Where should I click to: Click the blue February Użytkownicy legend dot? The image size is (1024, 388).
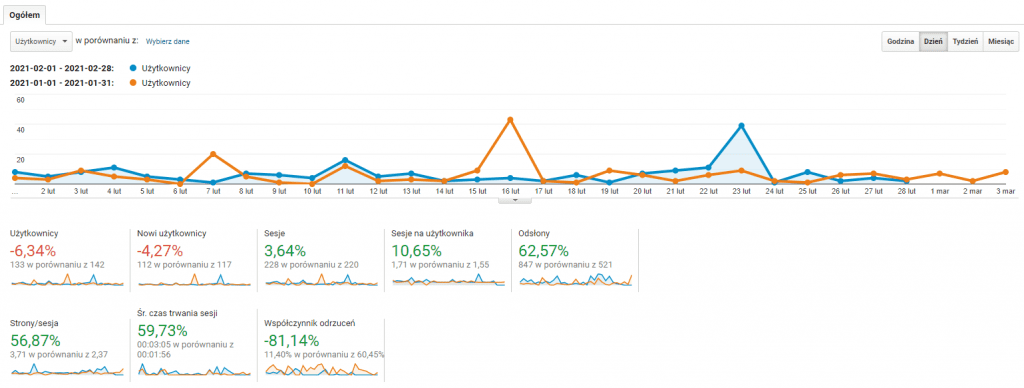(134, 67)
